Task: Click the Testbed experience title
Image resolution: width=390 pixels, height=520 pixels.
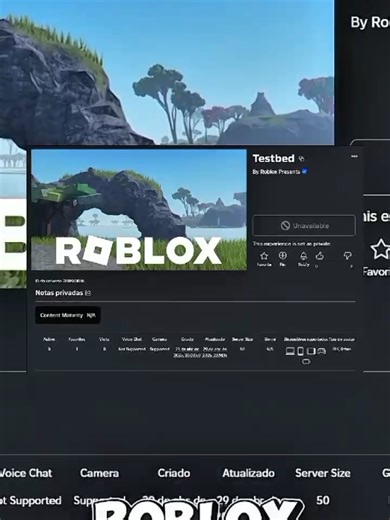Action: [x=274, y=158]
